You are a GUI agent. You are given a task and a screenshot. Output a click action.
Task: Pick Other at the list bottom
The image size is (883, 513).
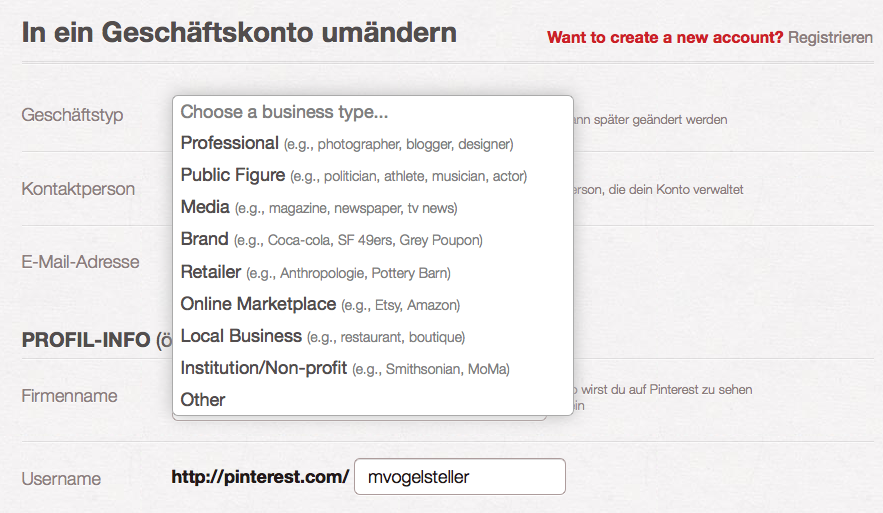pyautogui.click(x=373, y=400)
